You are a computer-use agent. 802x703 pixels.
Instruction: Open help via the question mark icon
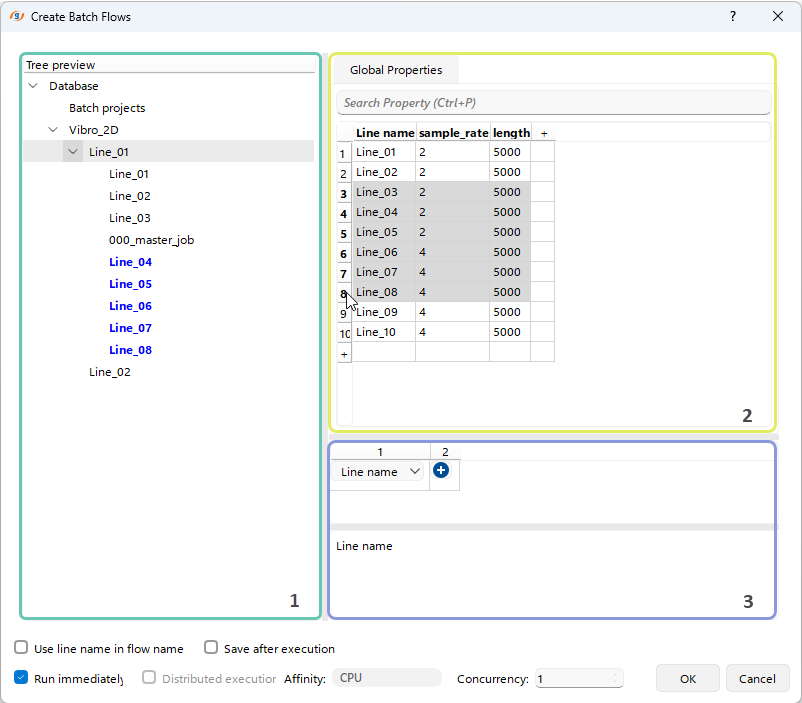coord(733,16)
